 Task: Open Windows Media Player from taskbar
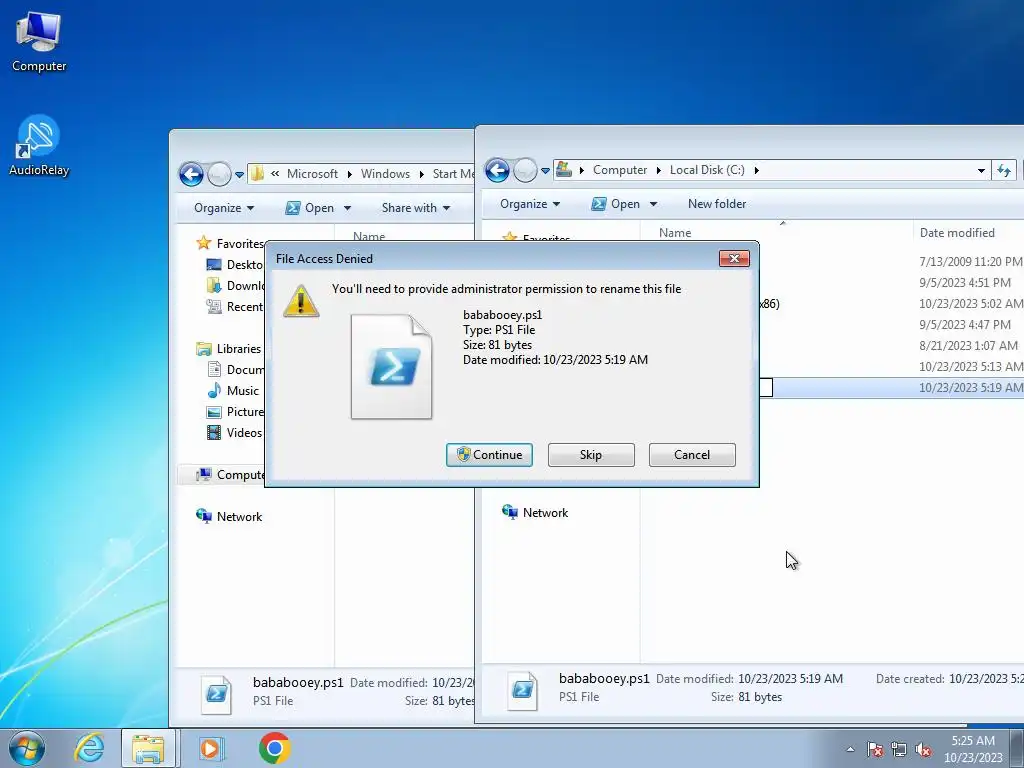[210, 748]
